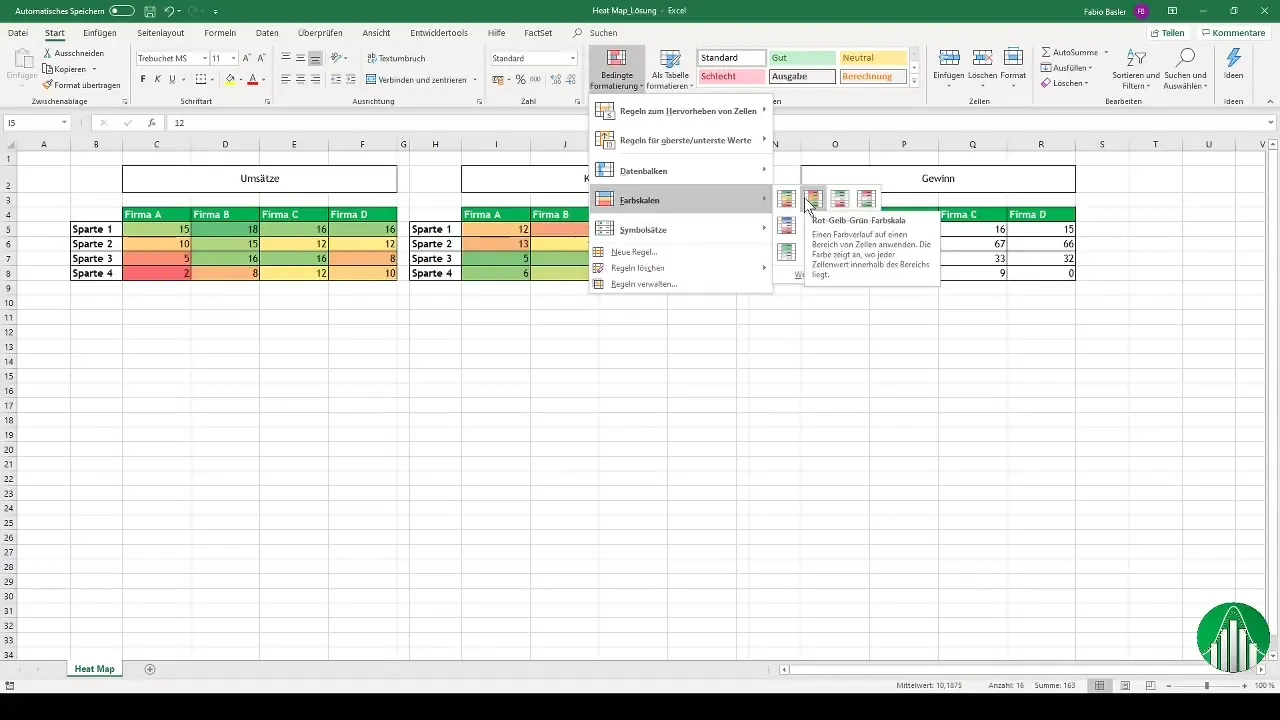Open the font name dropdown Trebuchet MS
The image size is (1280, 720).
coord(204,58)
